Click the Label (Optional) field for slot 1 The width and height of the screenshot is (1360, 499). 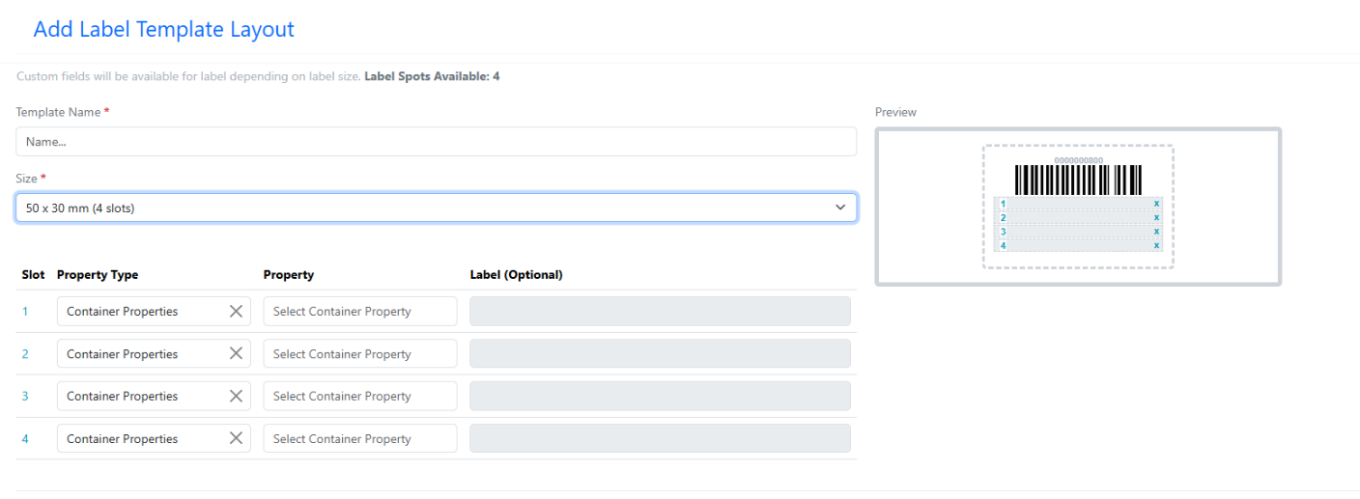coord(660,311)
